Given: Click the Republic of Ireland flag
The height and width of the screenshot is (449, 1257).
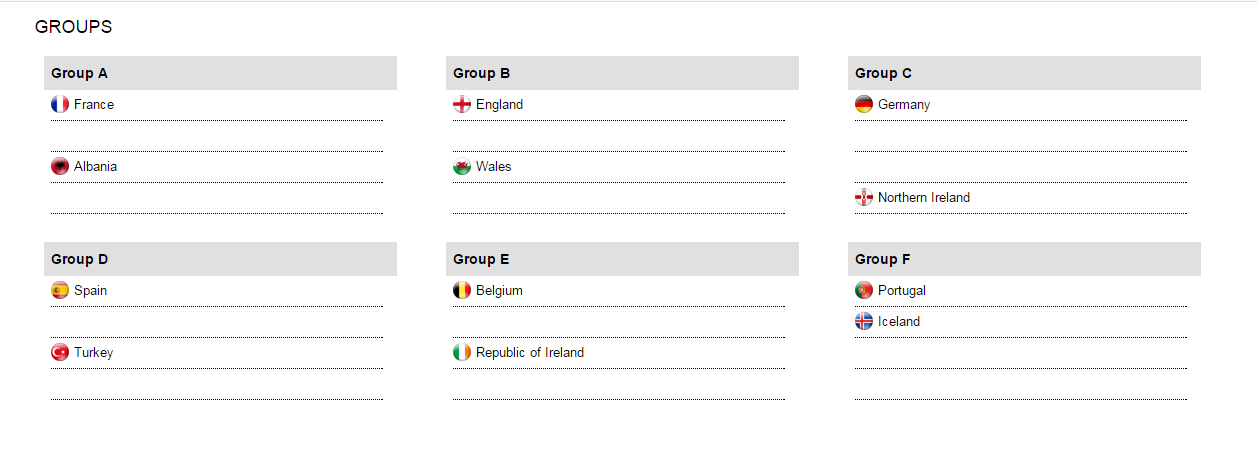Looking at the screenshot, I should pos(462,352).
